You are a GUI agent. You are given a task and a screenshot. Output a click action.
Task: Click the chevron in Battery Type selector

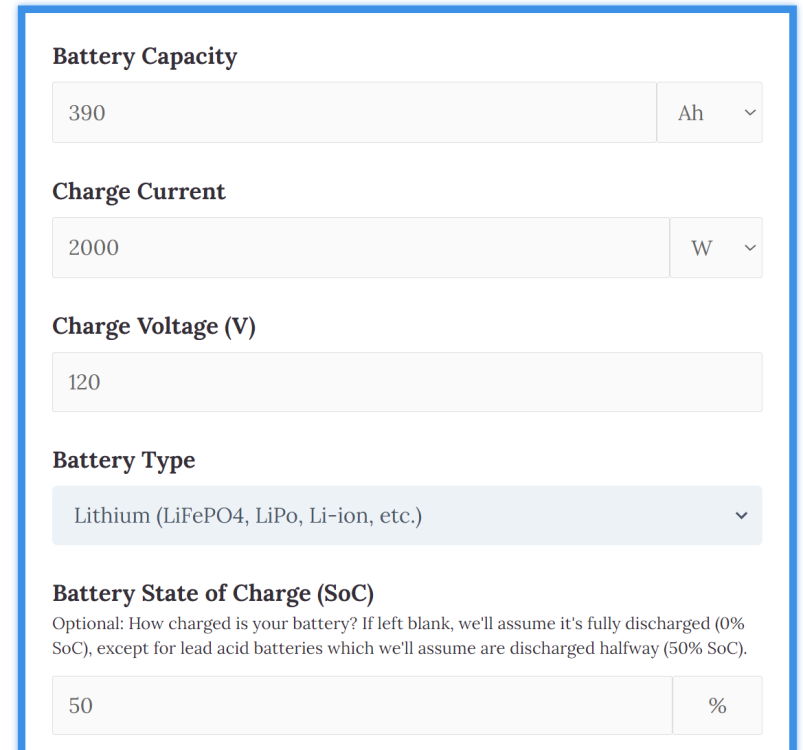(x=741, y=516)
